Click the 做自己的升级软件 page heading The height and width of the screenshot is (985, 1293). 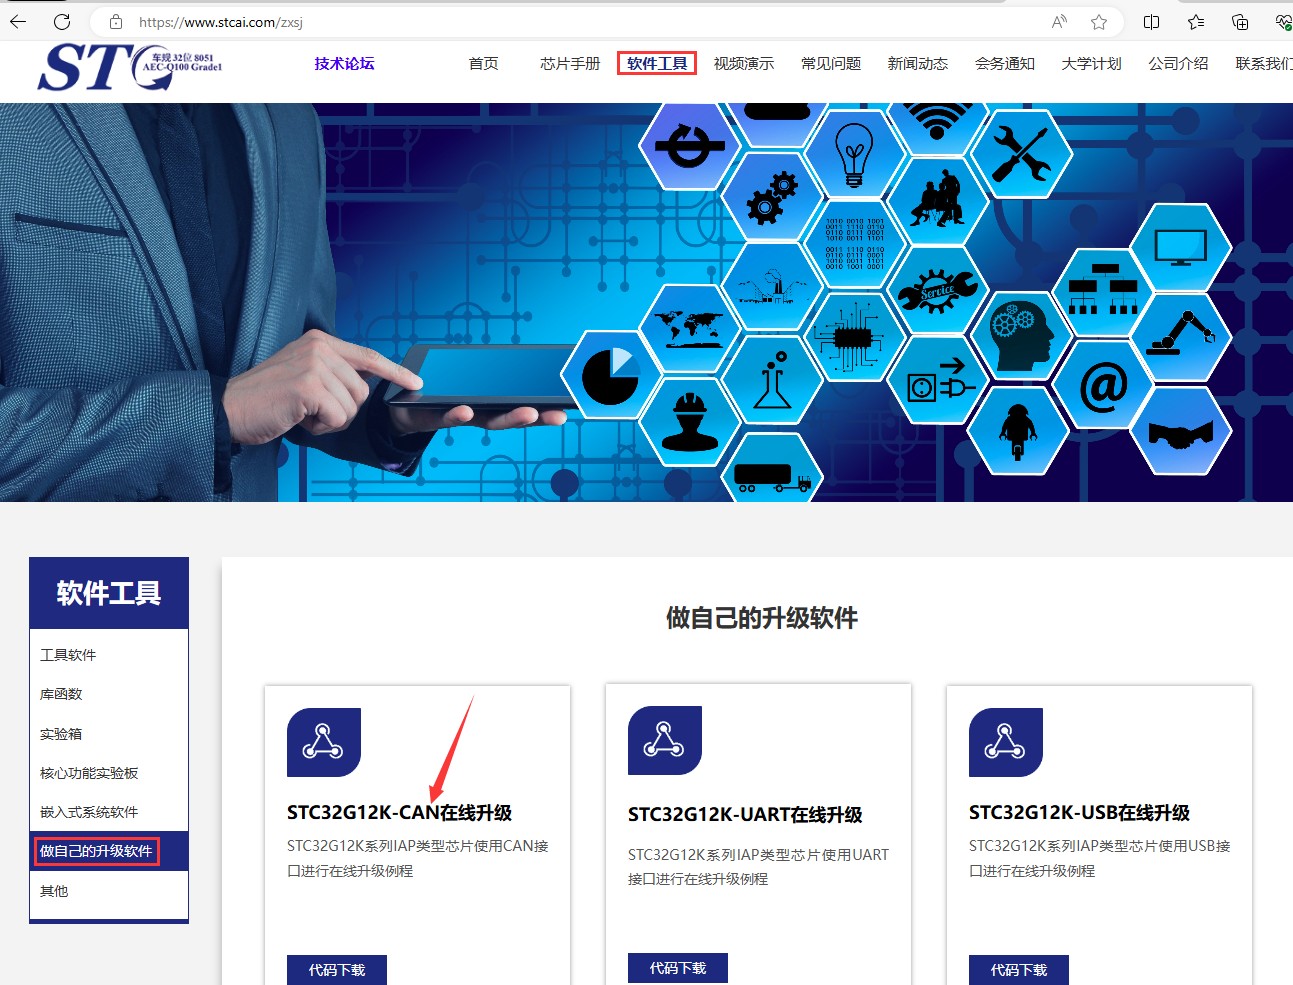pos(762,618)
